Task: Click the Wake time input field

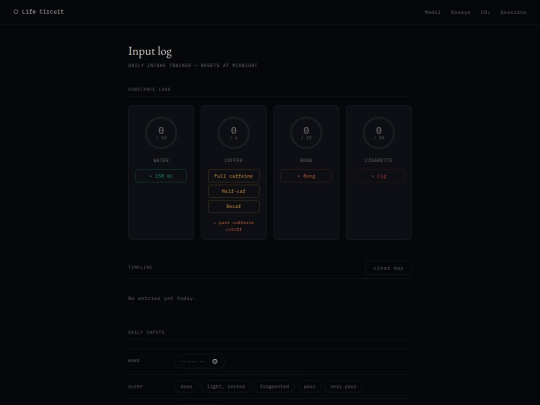Action: (200, 361)
